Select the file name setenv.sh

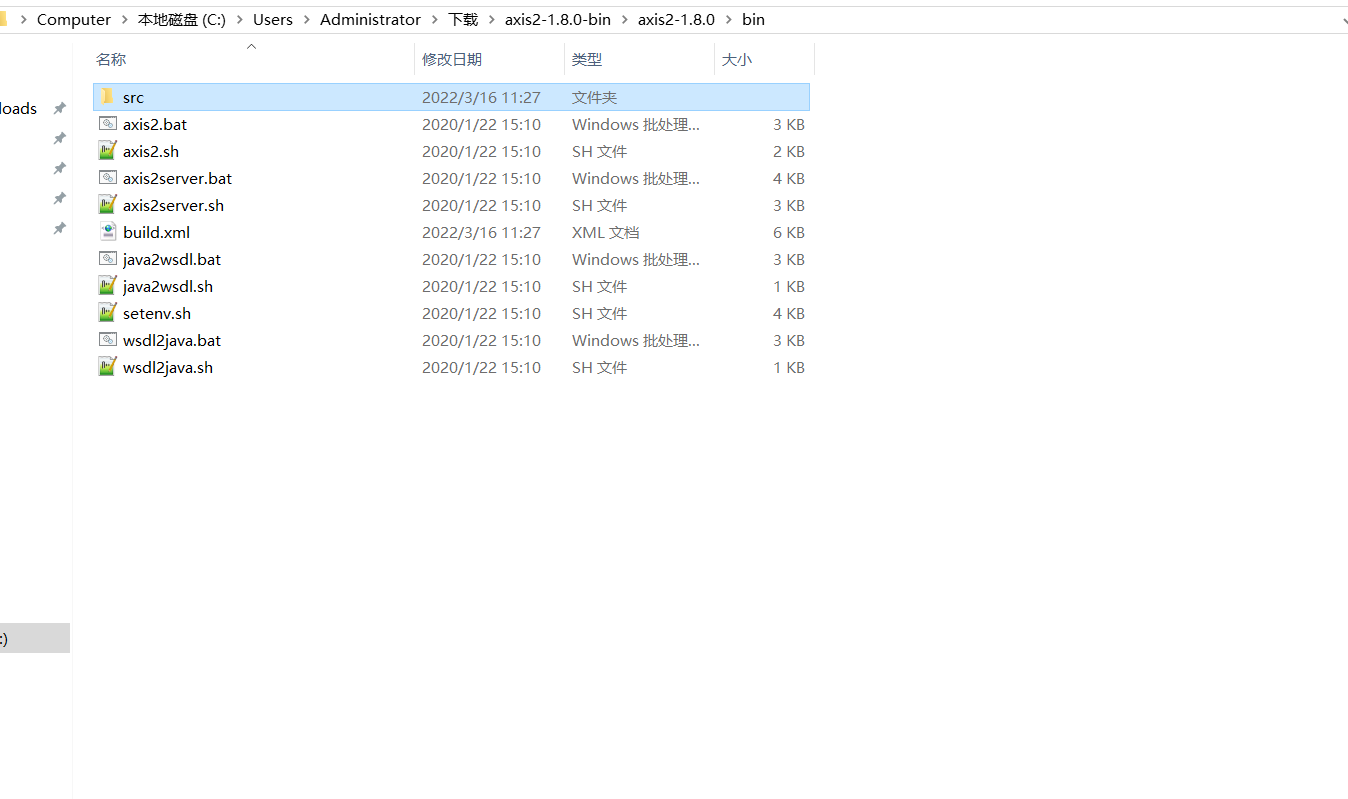(x=157, y=313)
